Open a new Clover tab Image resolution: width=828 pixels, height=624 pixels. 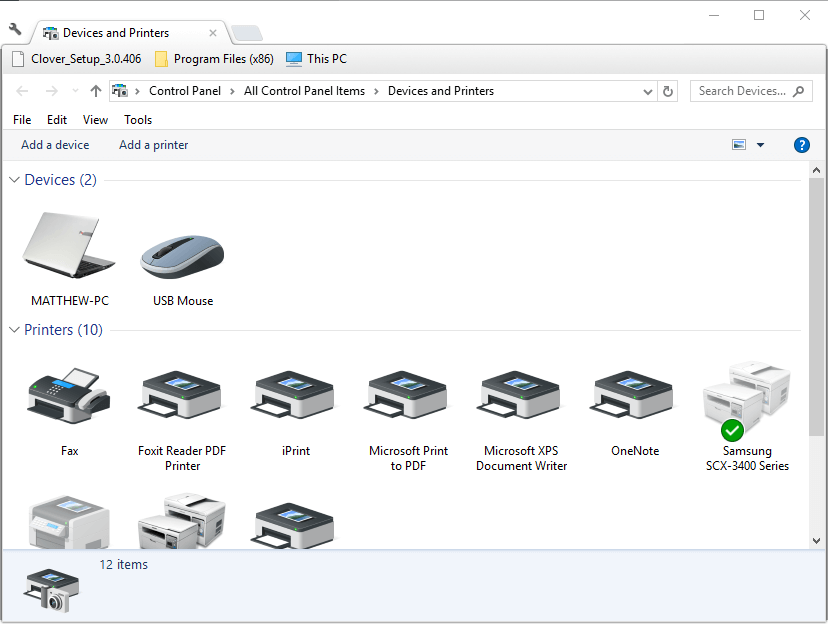coord(247,33)
